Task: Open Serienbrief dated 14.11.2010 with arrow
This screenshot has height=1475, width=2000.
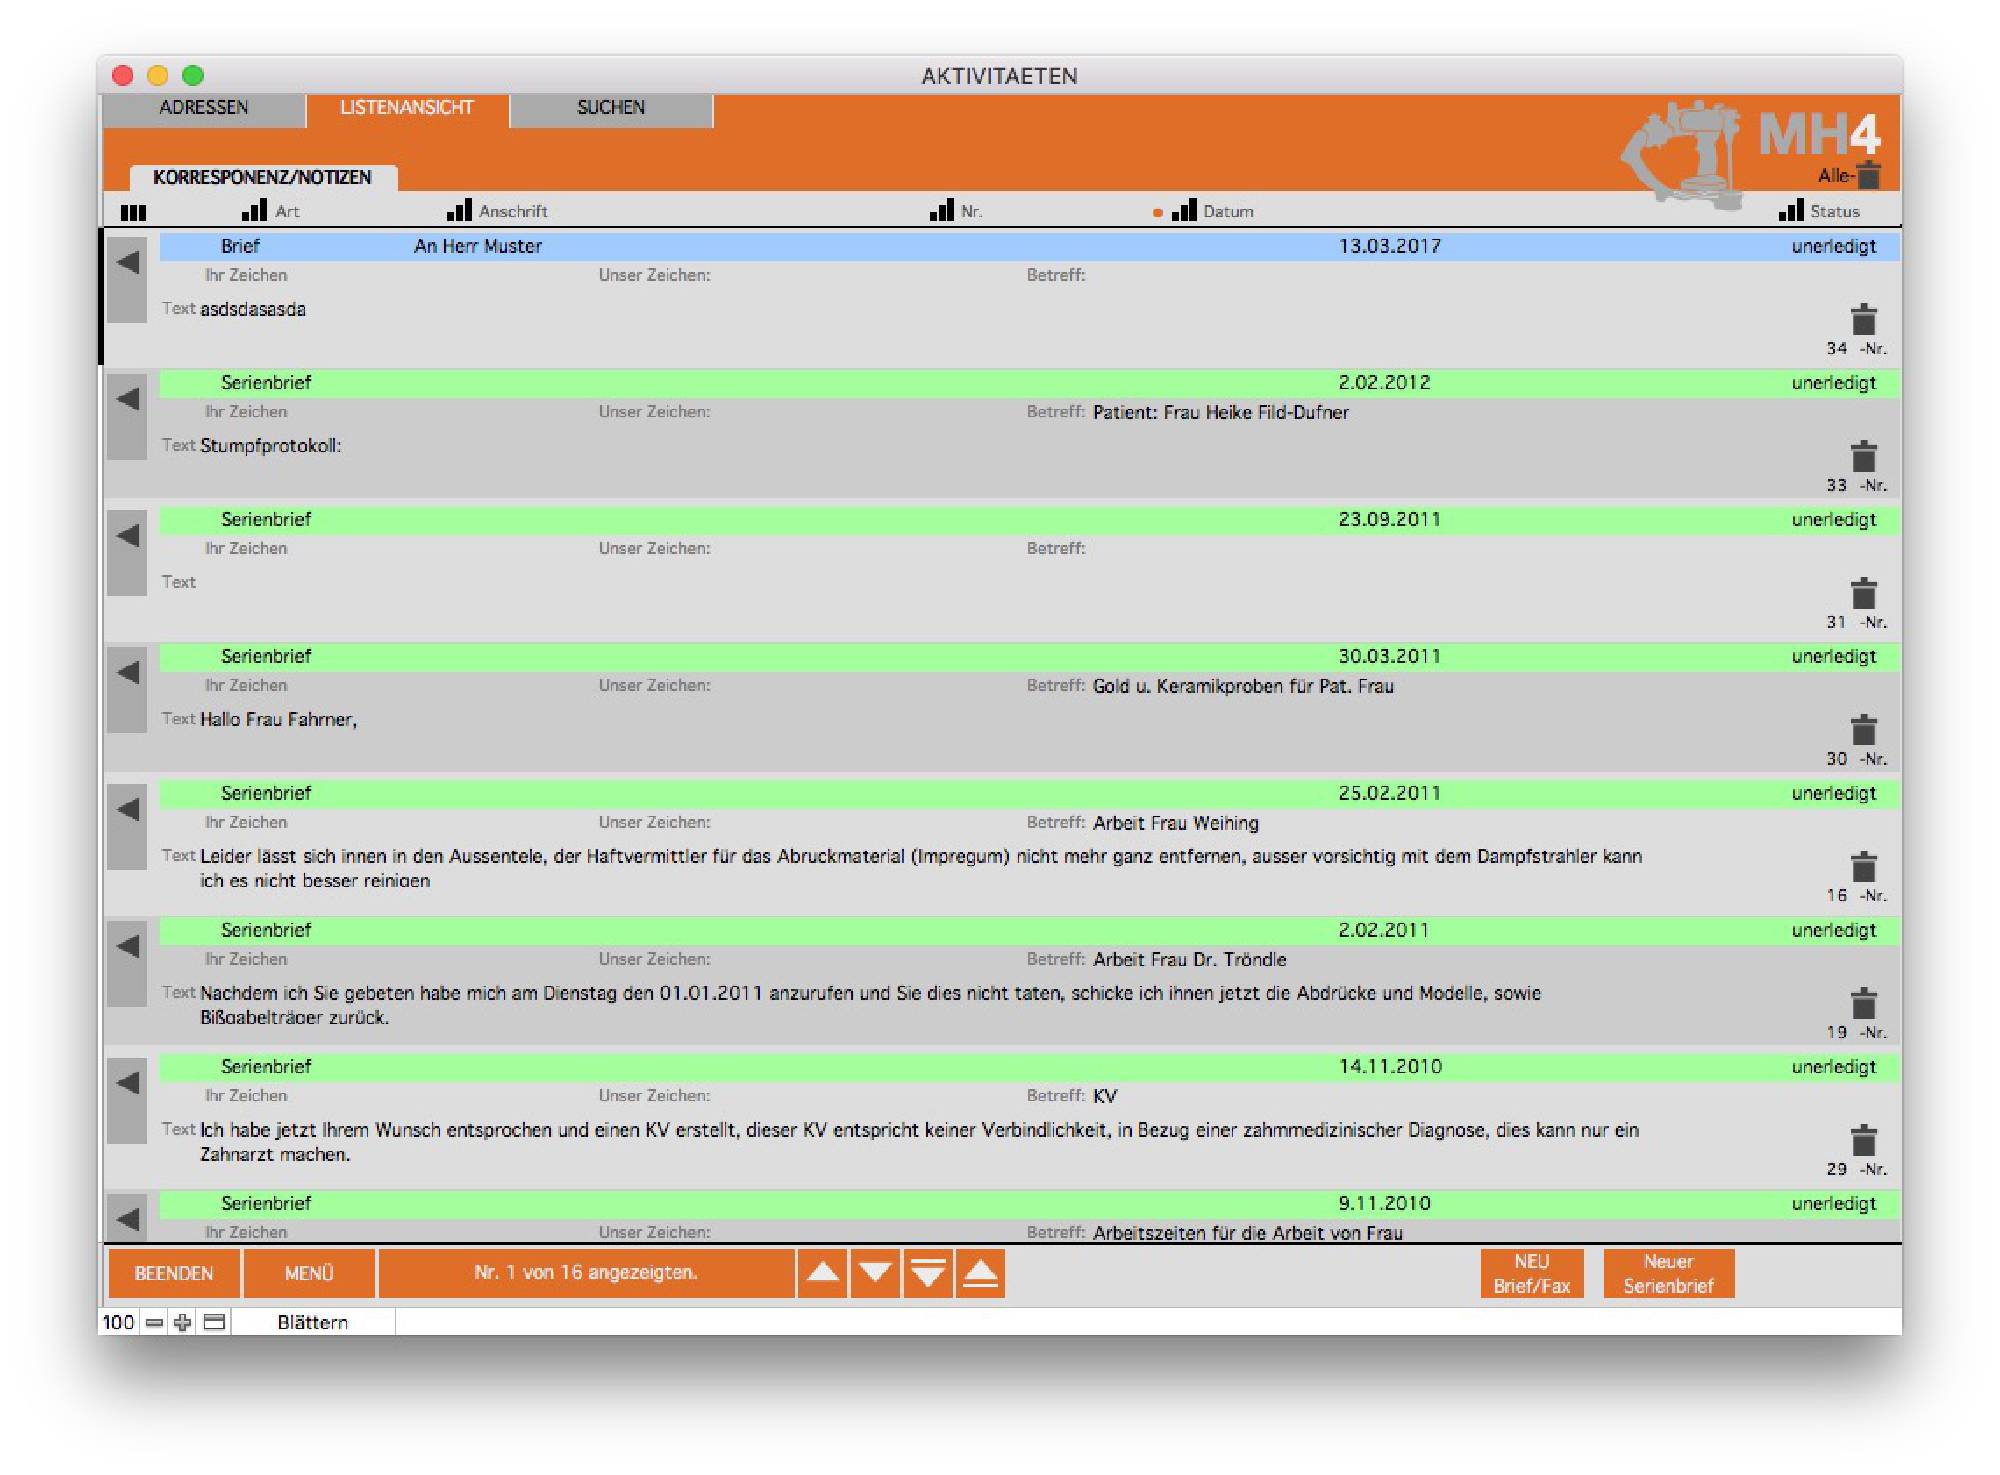Action: (127, 1083)
